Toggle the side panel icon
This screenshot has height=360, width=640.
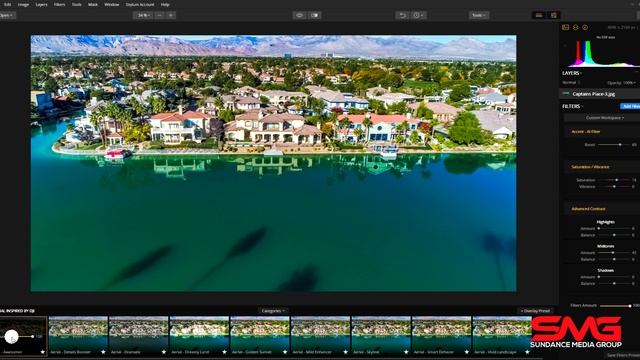(x=554, y=16)
